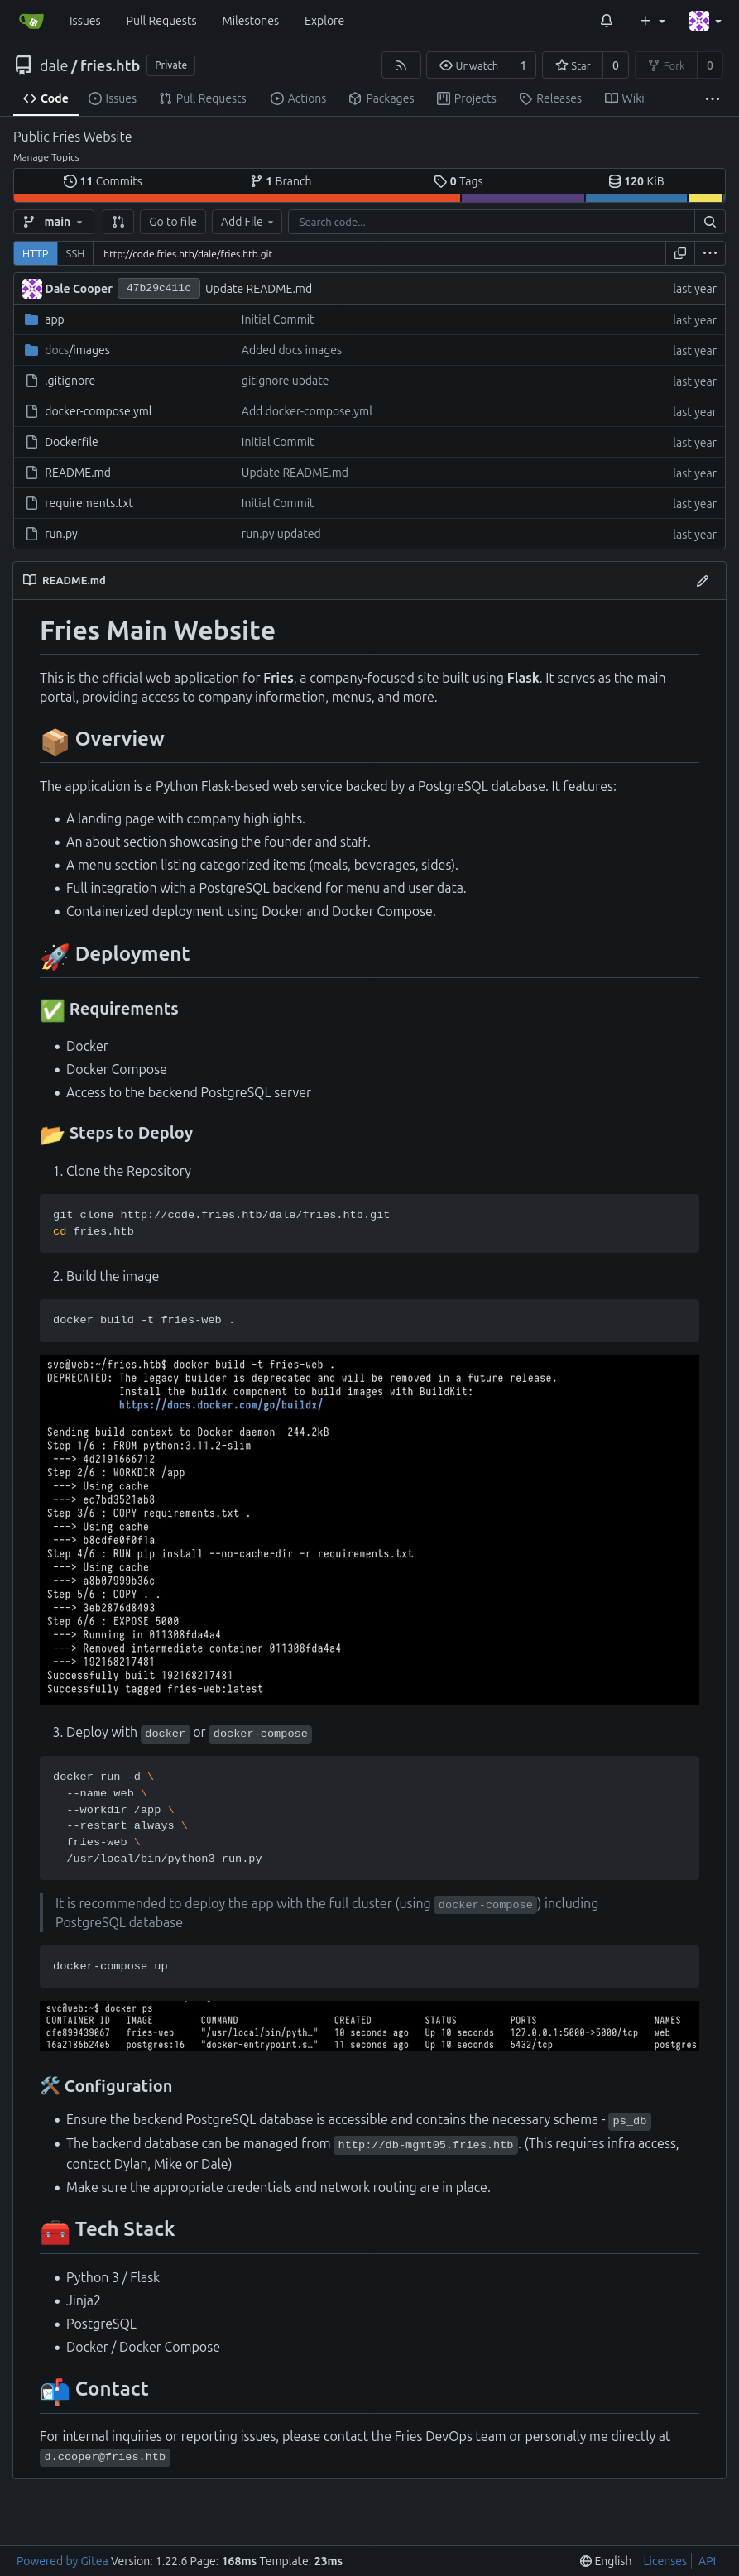
Task: Switch clone URL to SSH
Action: [x=75, y=253]
